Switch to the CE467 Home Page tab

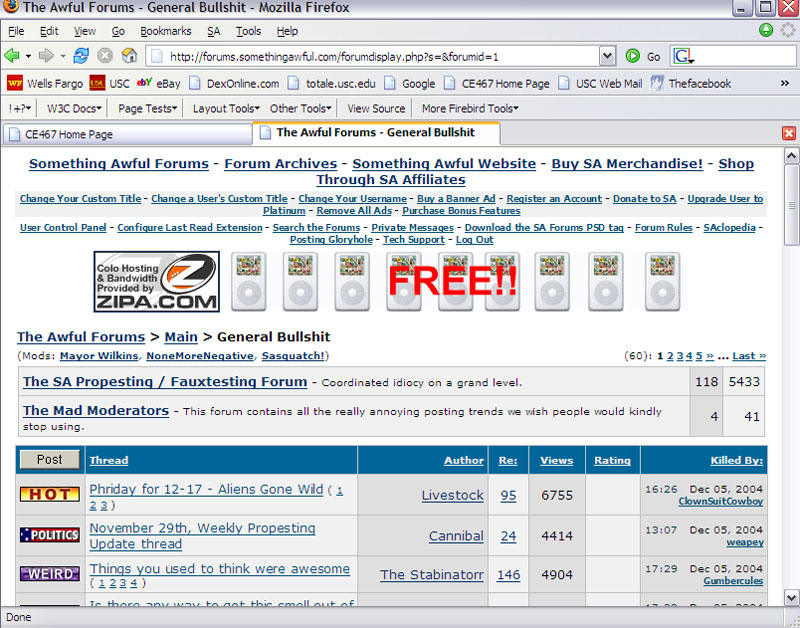127,134
